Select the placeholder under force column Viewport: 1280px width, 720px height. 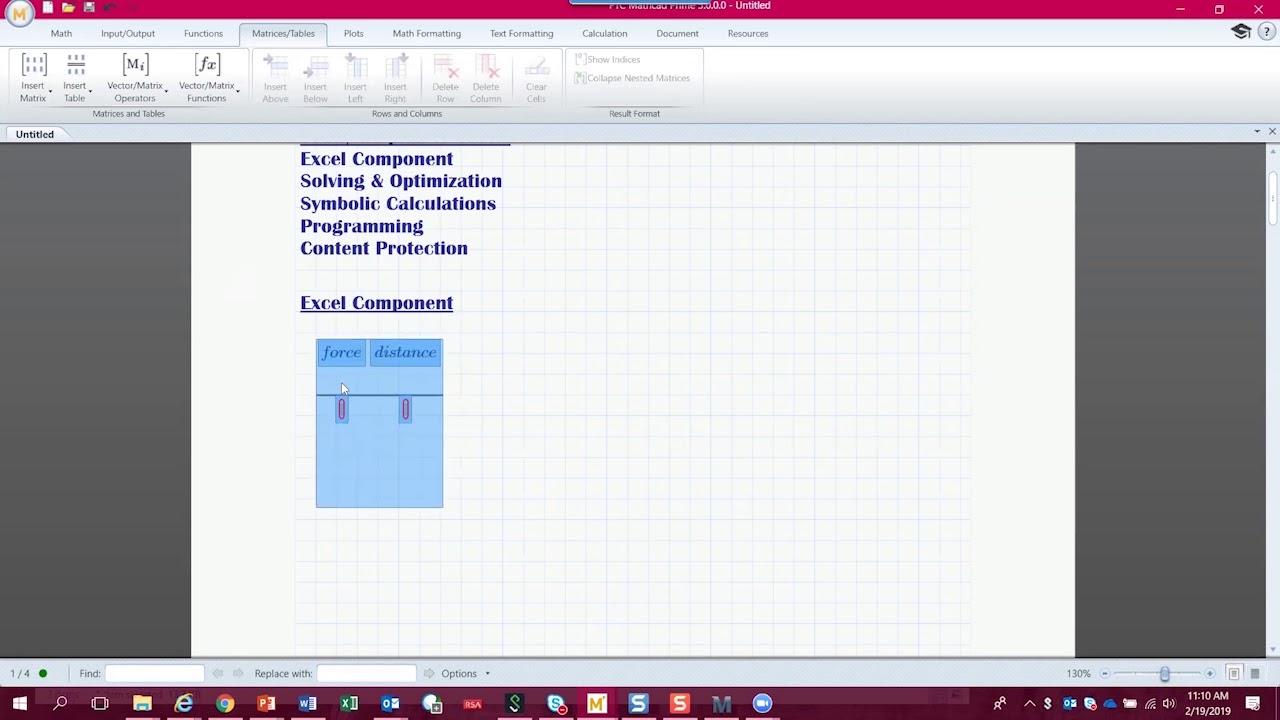[341, 409]
